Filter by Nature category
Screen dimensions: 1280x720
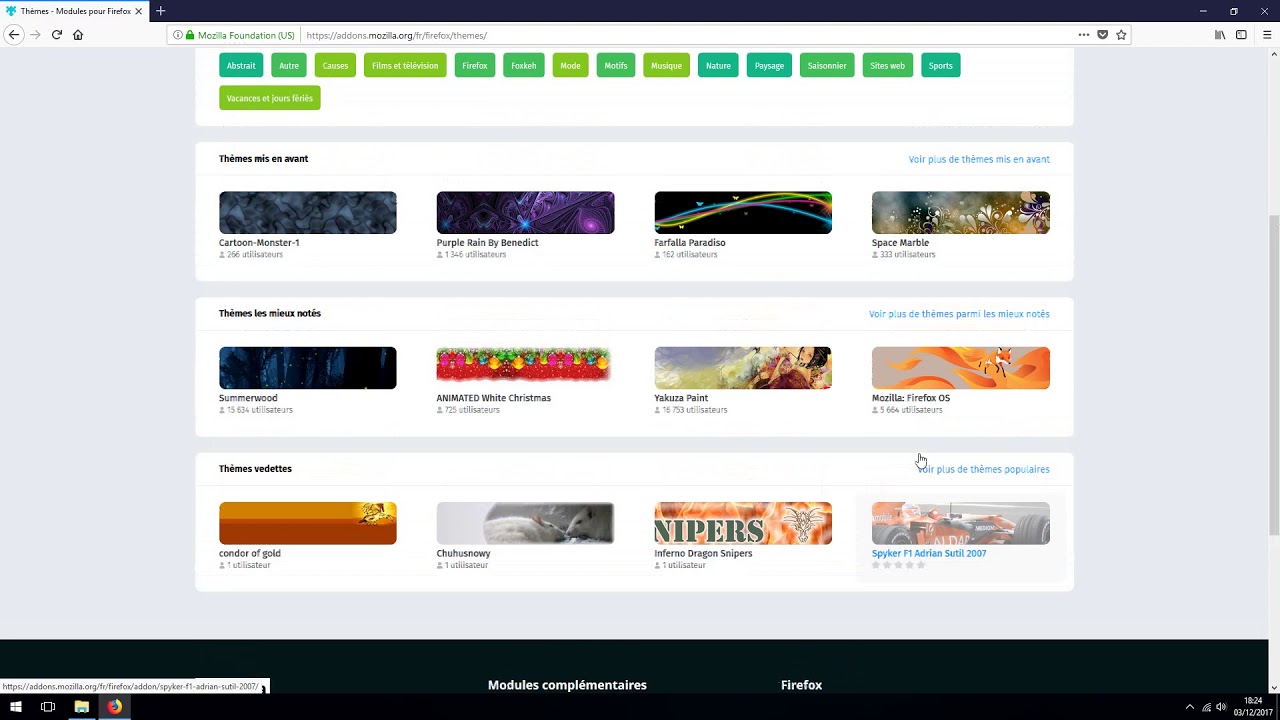(718, 66)
